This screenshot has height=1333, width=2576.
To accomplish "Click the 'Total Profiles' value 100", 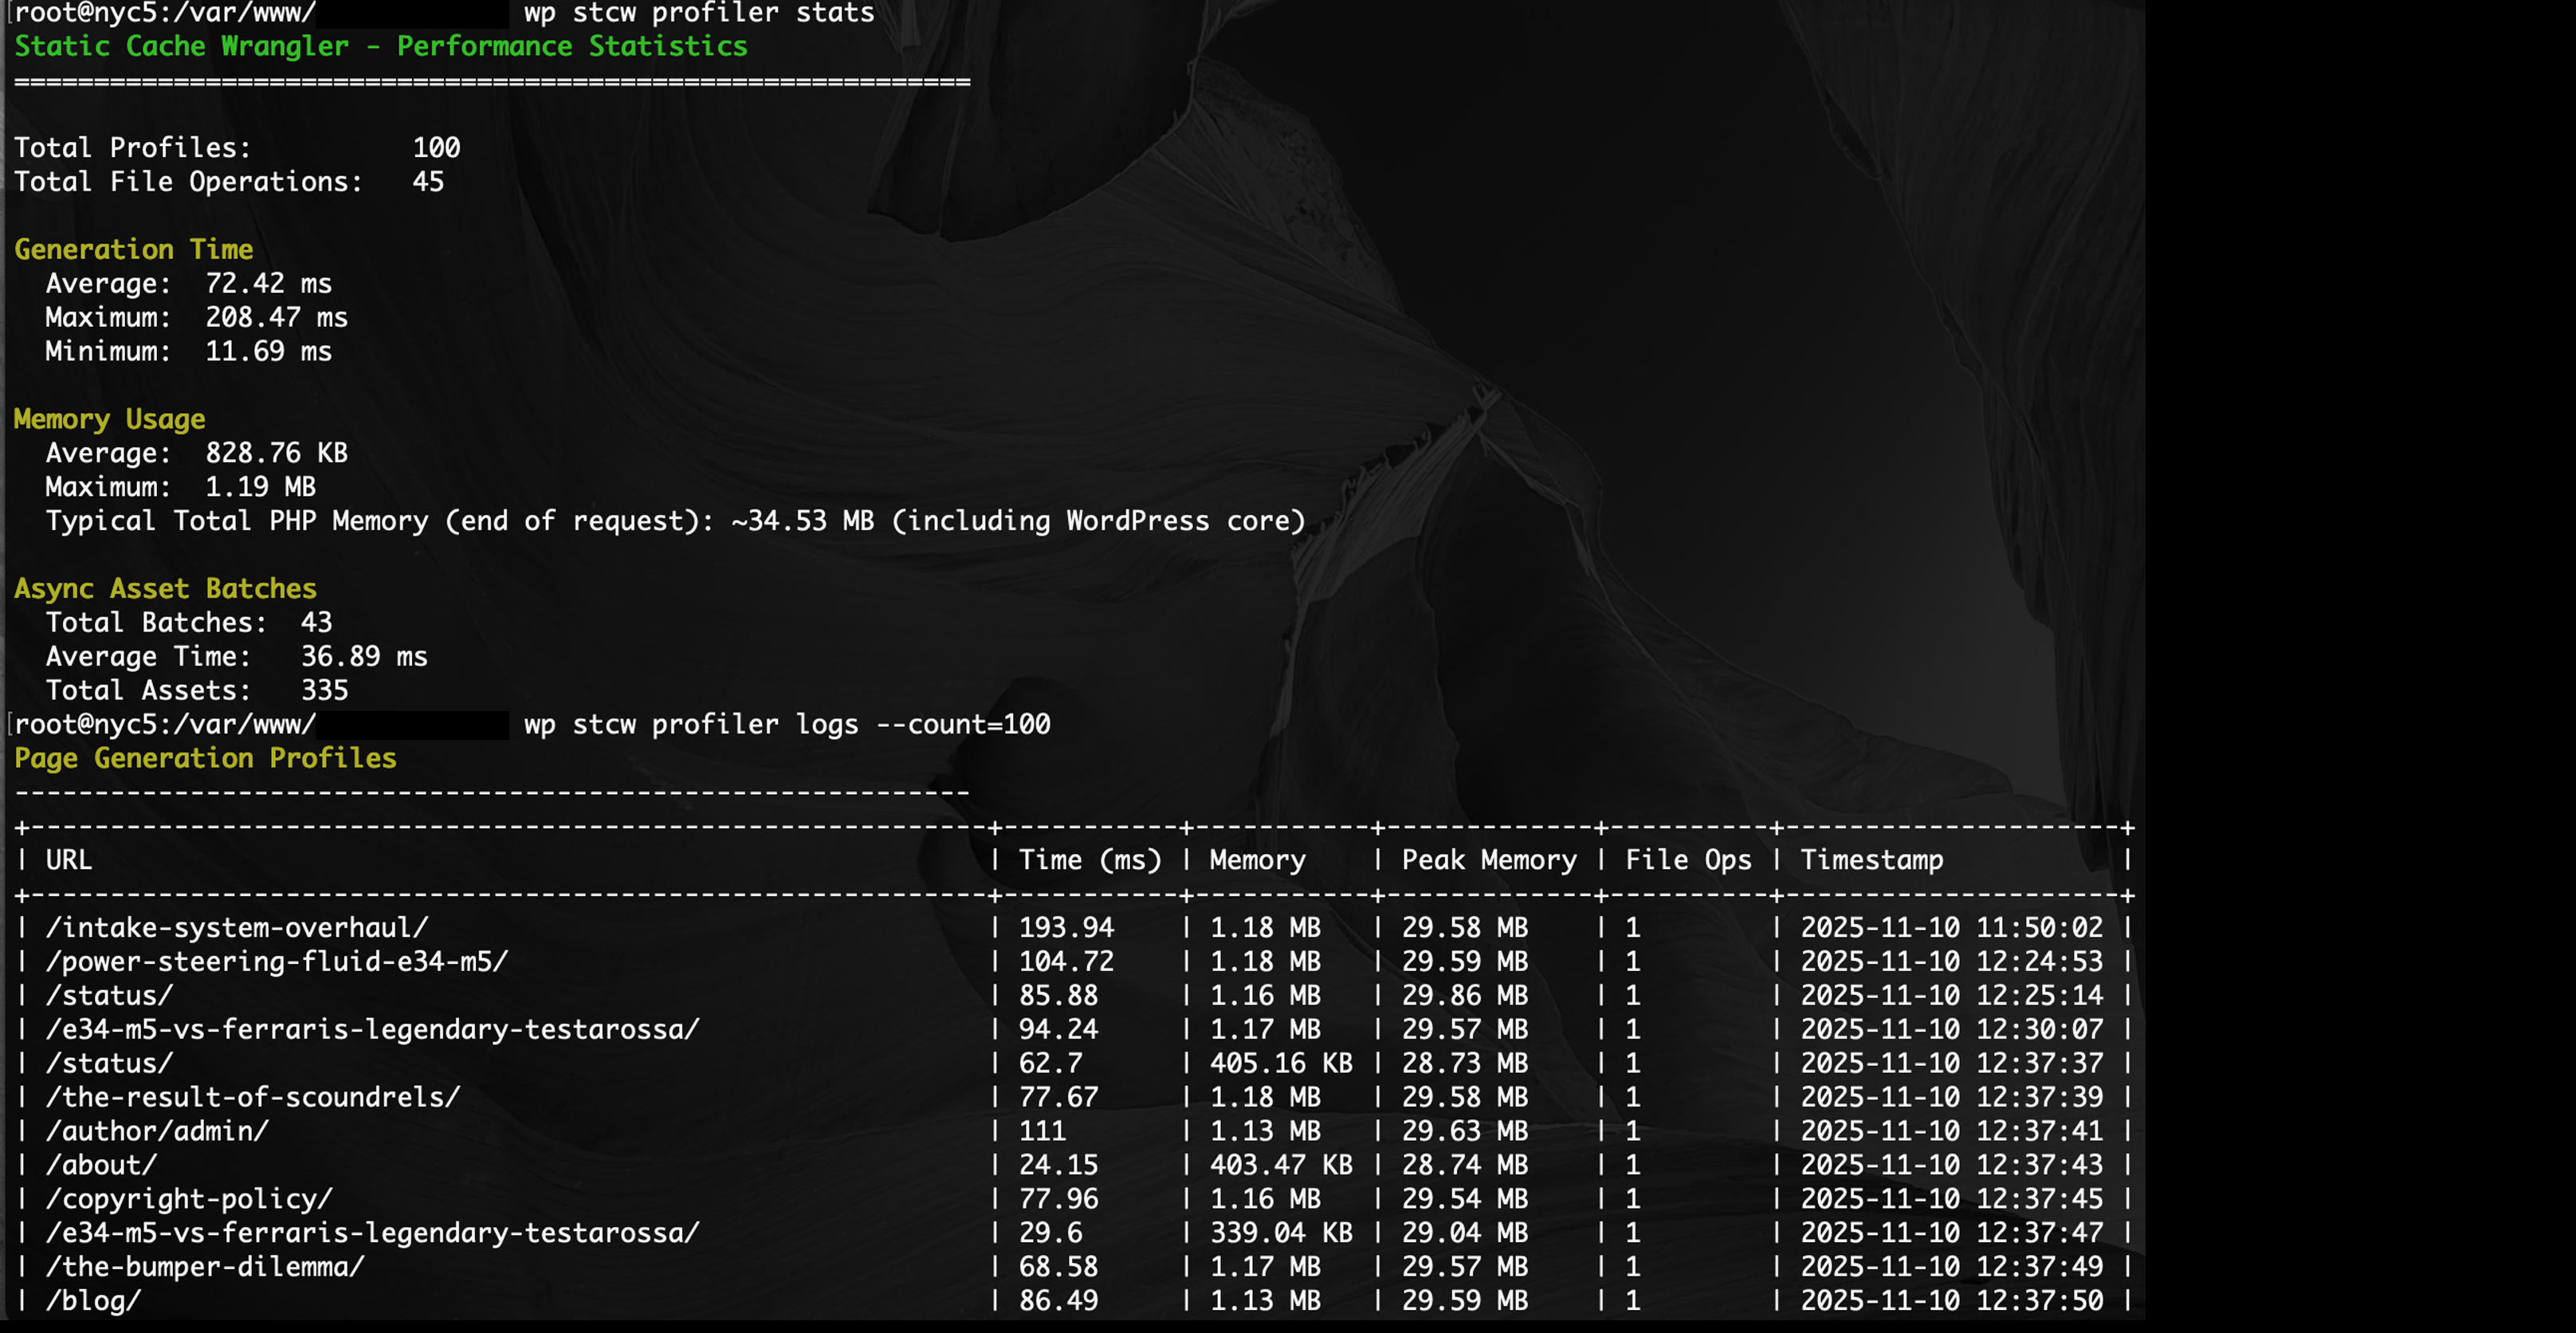I will [x=436, y=148].
